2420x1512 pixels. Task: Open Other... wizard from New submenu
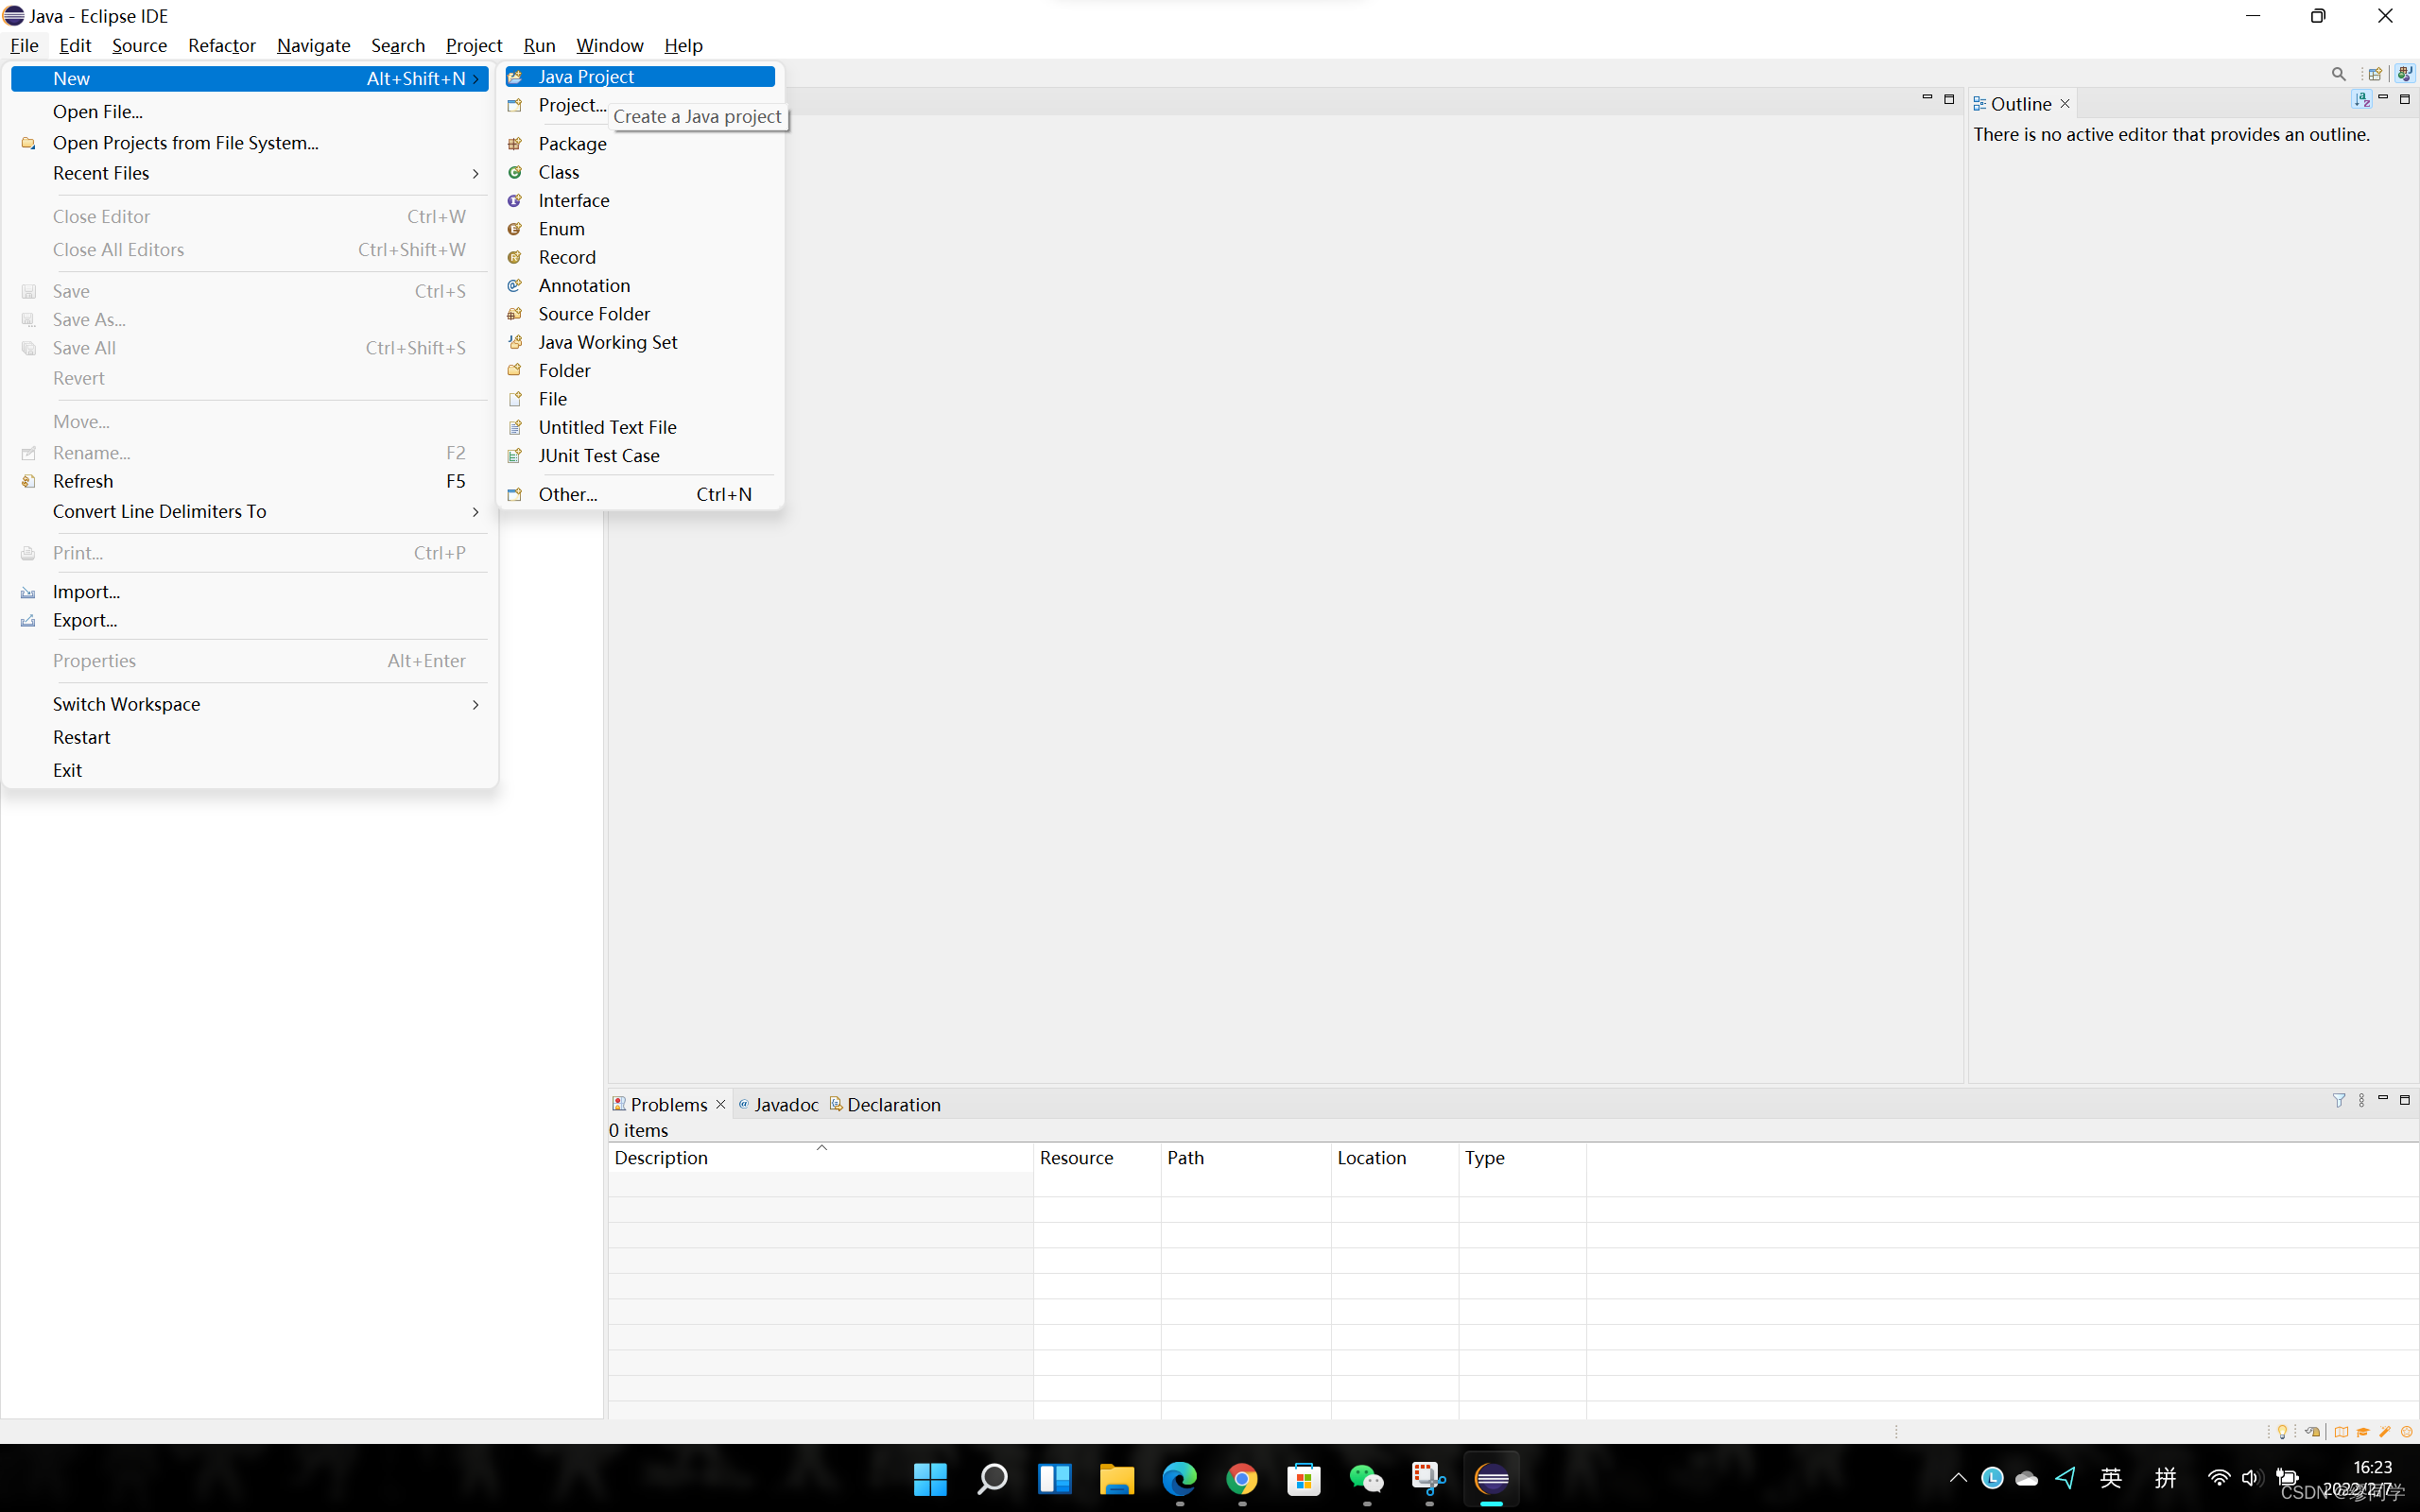640,494
